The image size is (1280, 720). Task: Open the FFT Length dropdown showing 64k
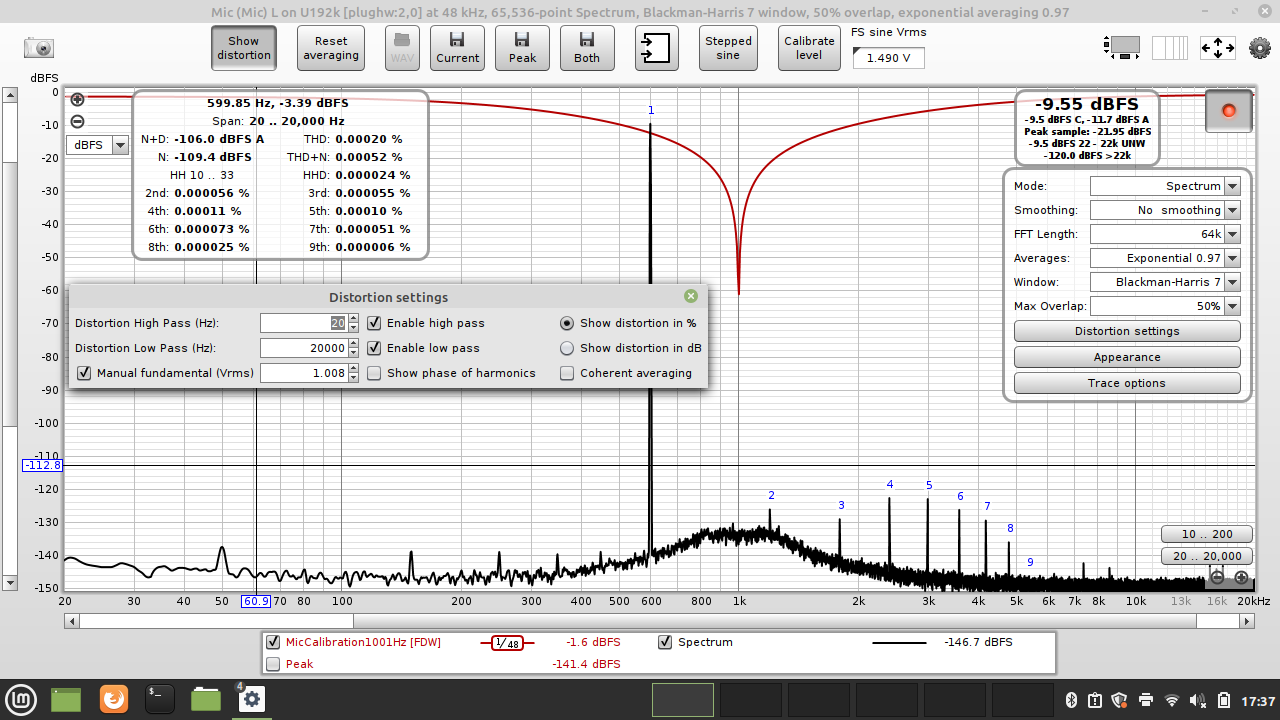1165,234
